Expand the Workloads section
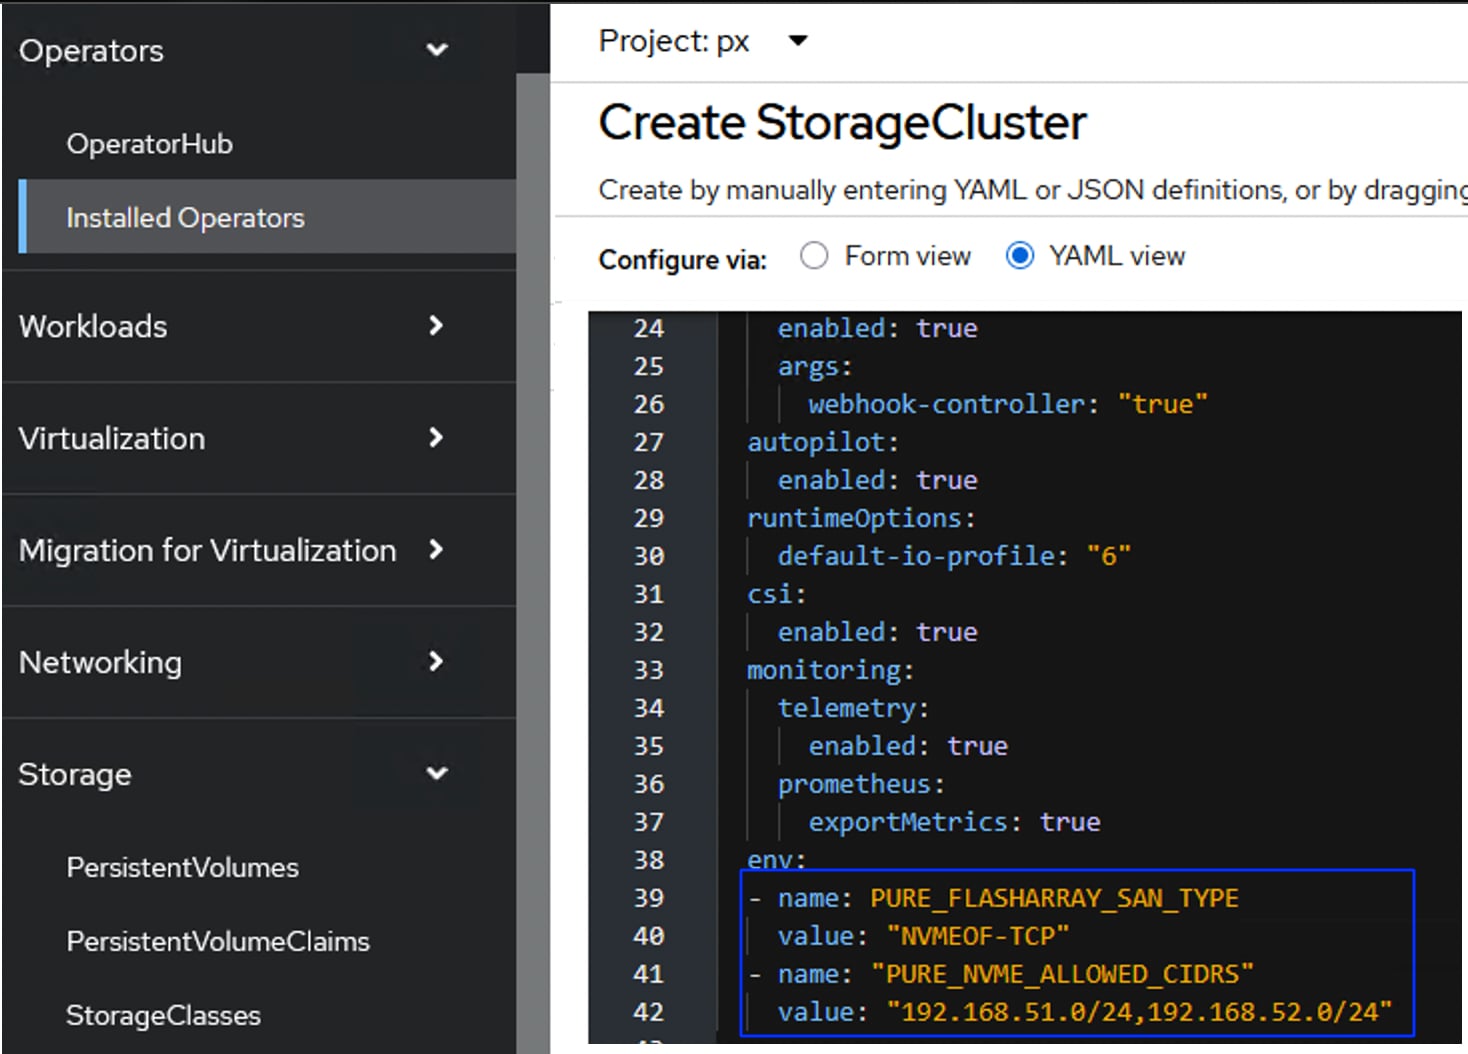Image resolution: width=1468 pixels, height=1054 pixels. [x=93, y=327]
